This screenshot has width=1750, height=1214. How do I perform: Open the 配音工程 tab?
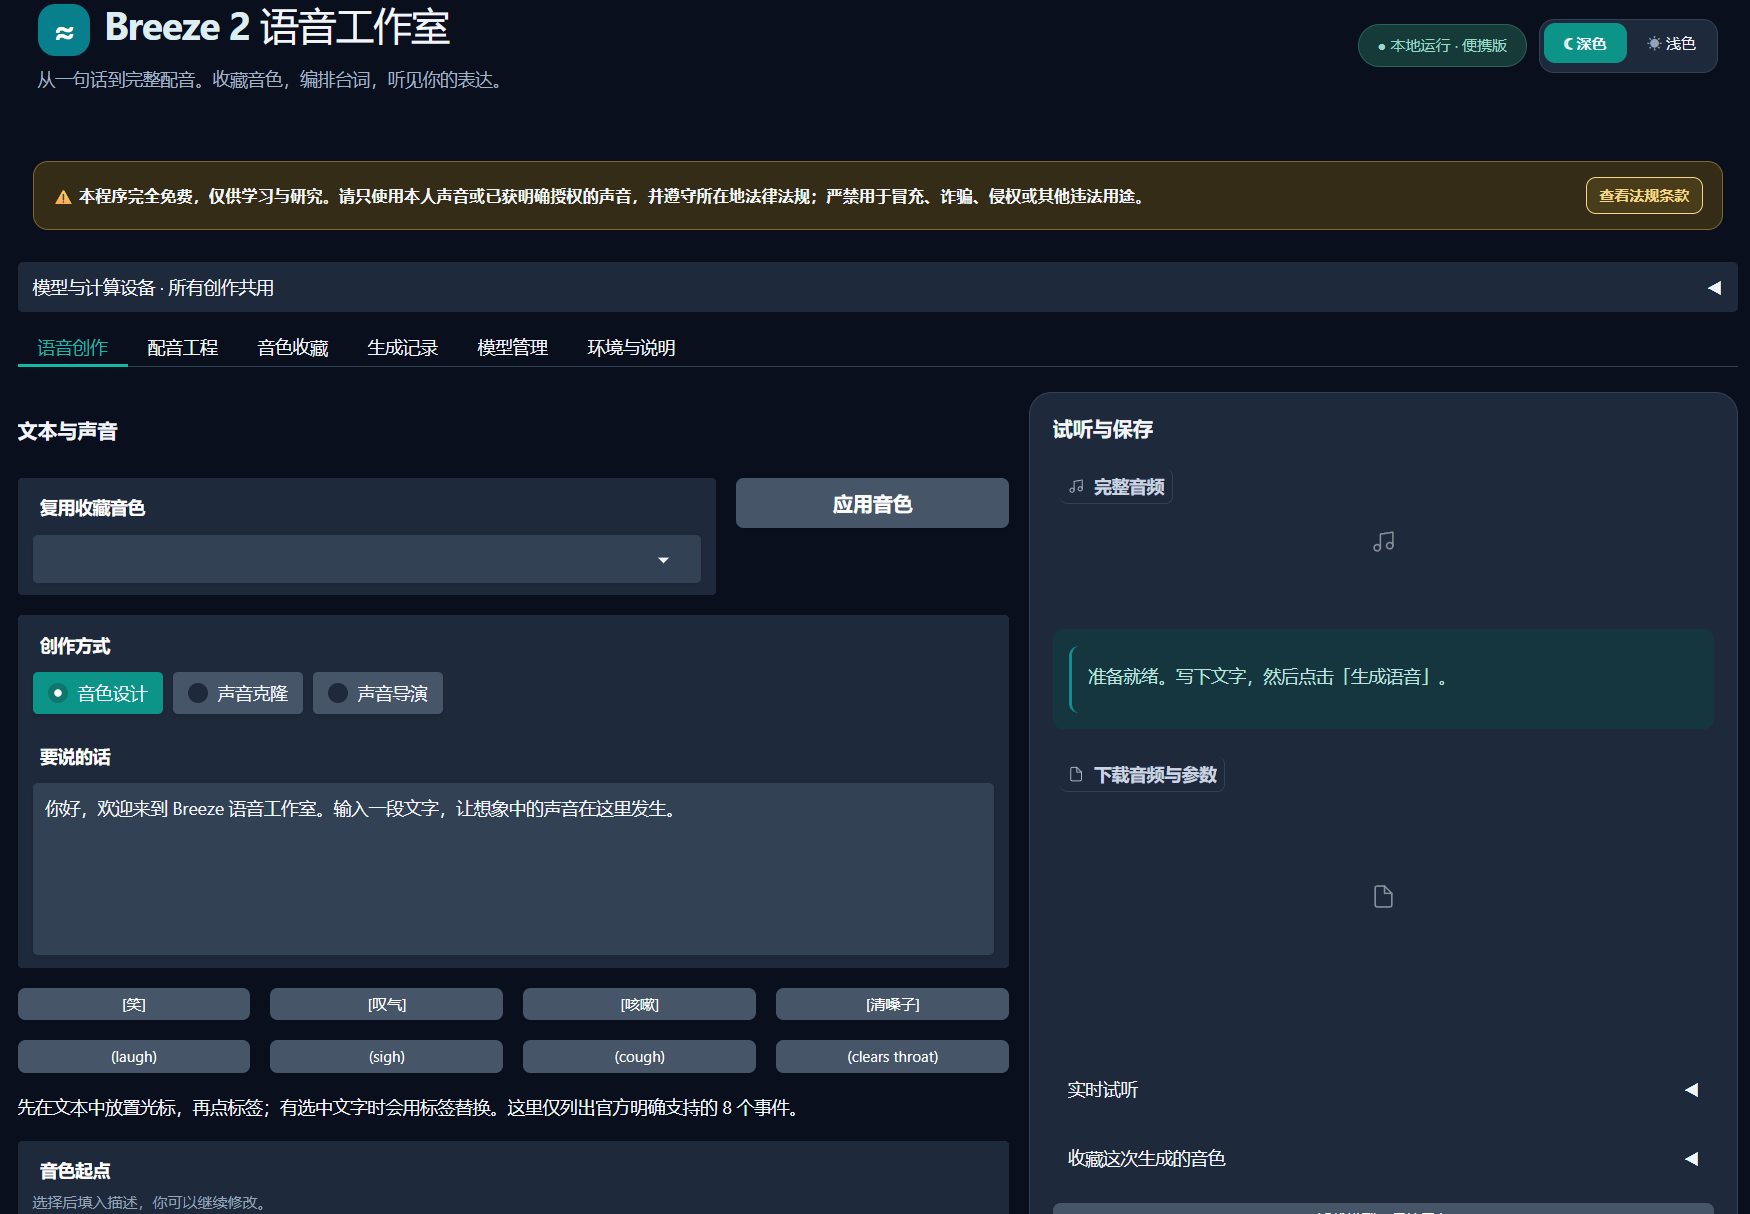pyautogui.click(x=183, y=348)
